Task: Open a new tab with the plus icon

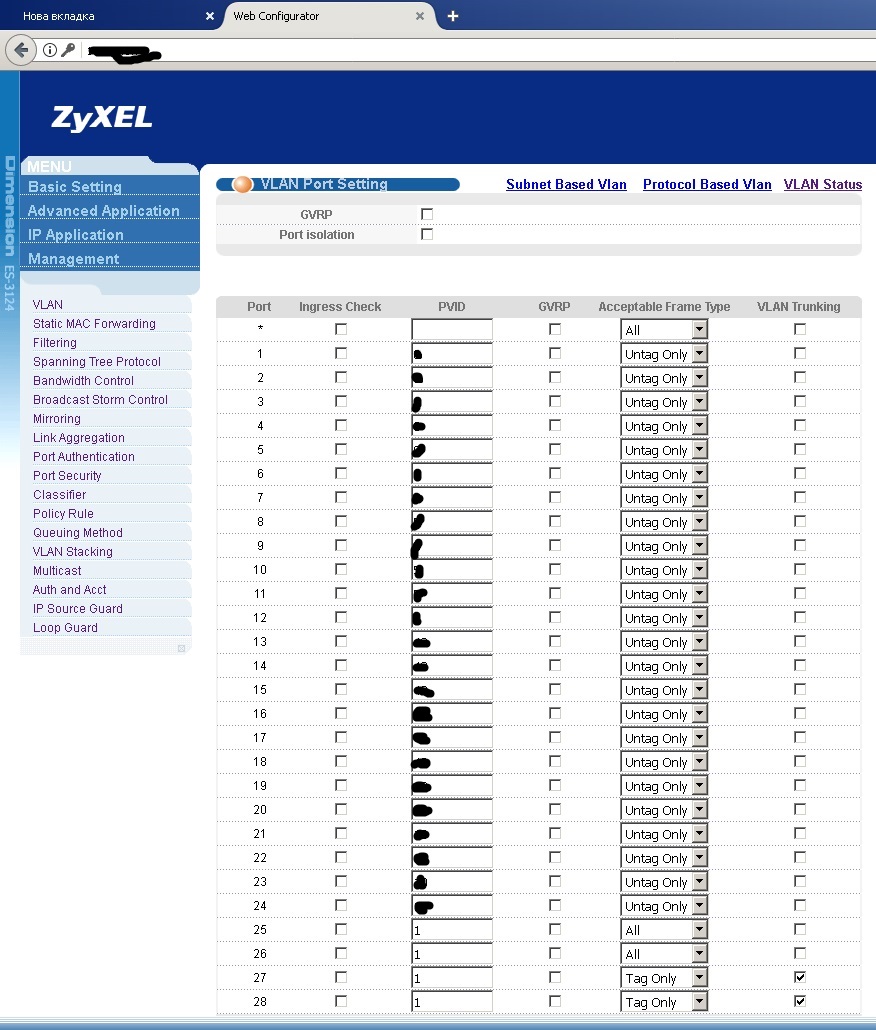Action: (x=451, y=14)
